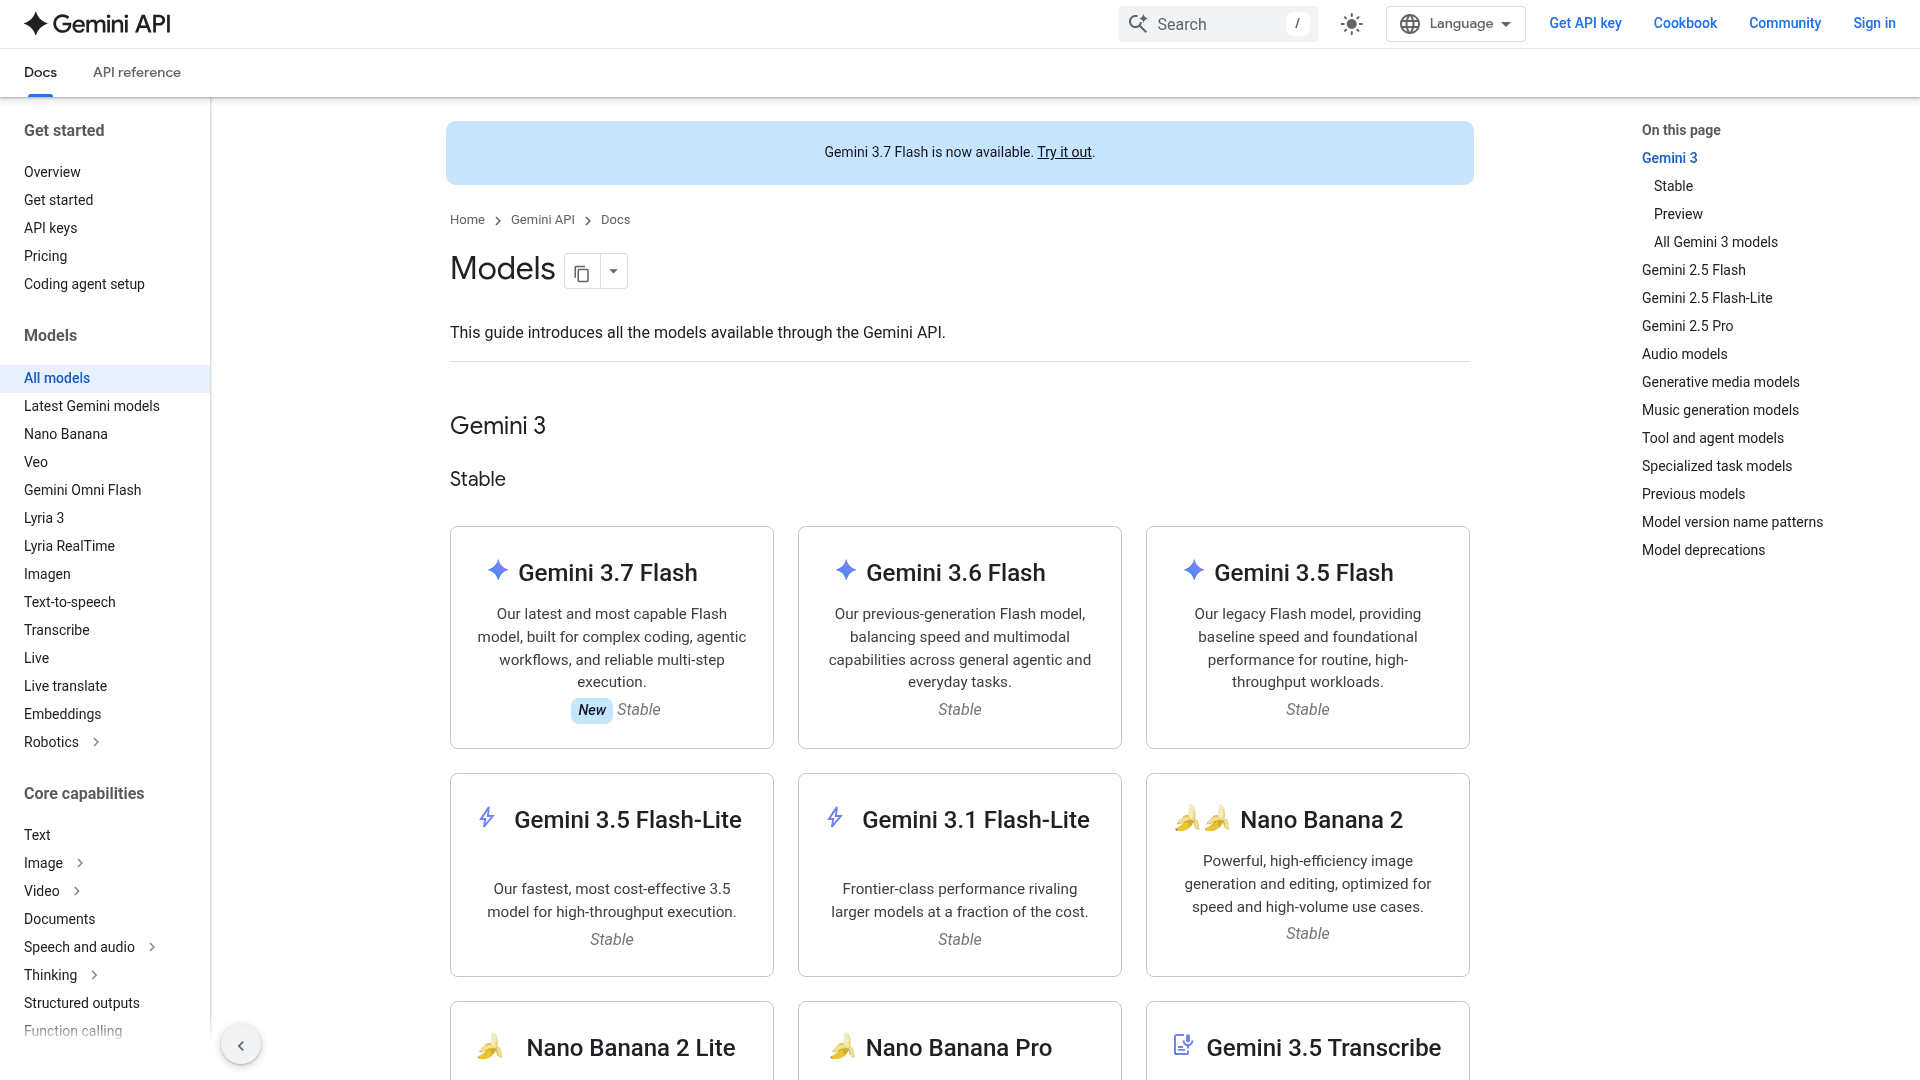Viewport: 1920px width, 1080px height.
Task: Select All models in sidebar
Action: [105, 378]
